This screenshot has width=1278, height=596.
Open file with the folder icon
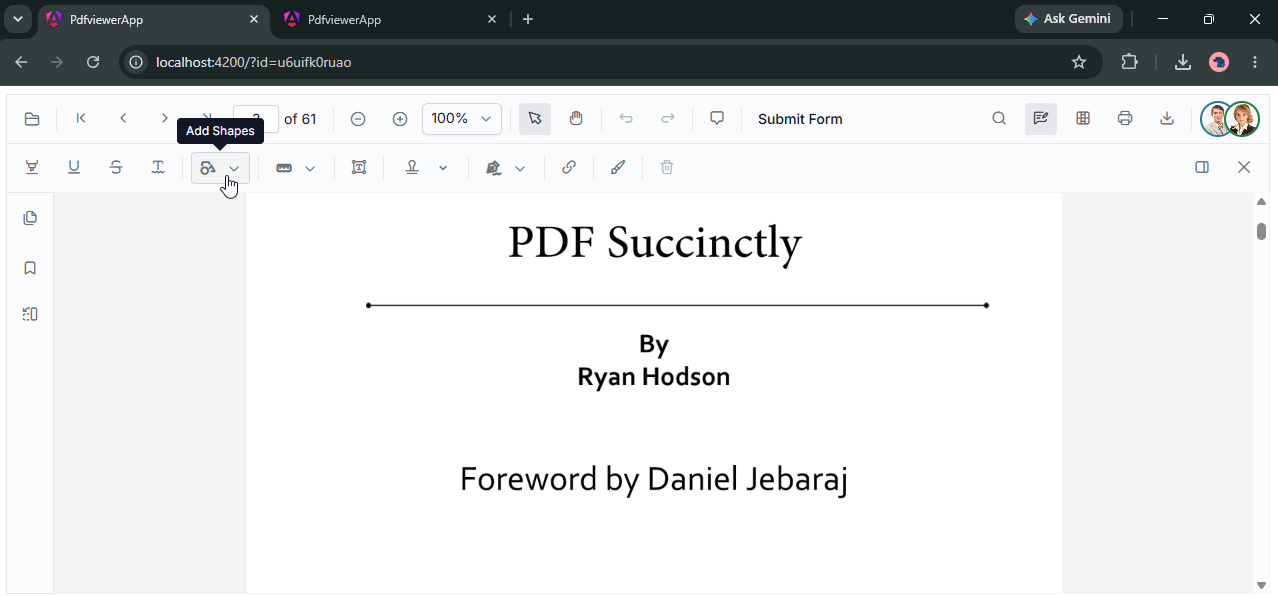click(32, 119)
